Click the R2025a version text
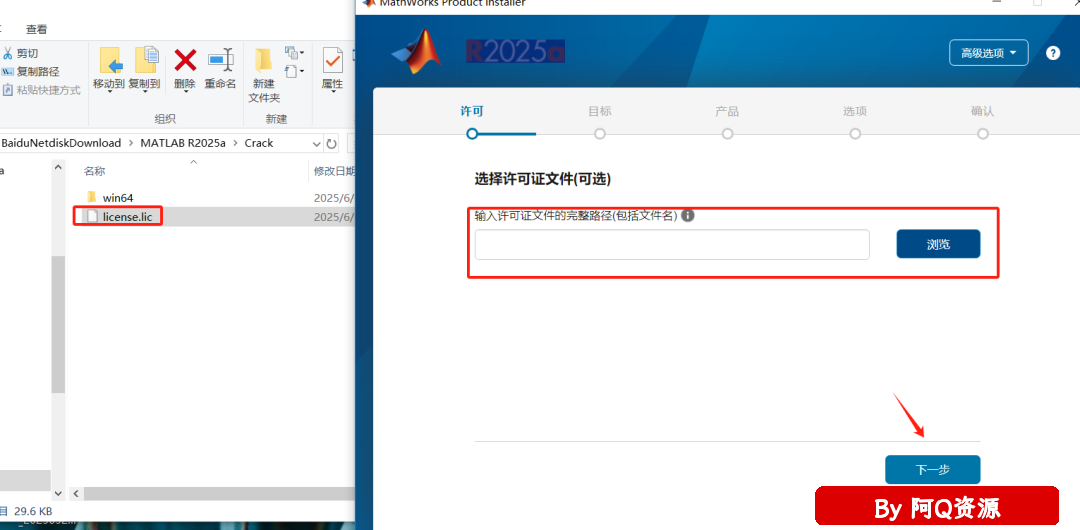1080x530 pixels. pos(515,52)
